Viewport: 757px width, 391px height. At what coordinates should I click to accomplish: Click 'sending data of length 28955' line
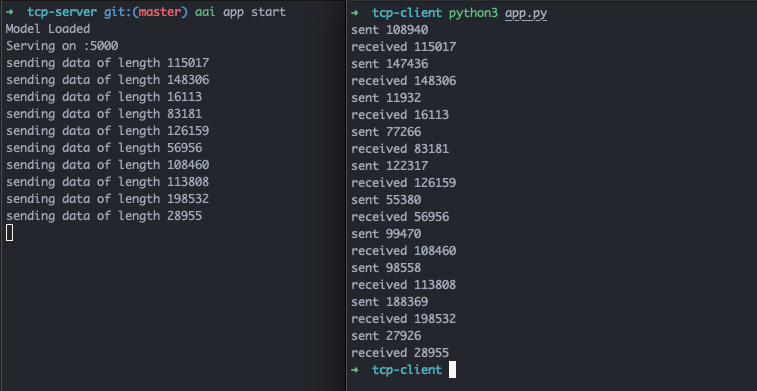click(104, 216)
